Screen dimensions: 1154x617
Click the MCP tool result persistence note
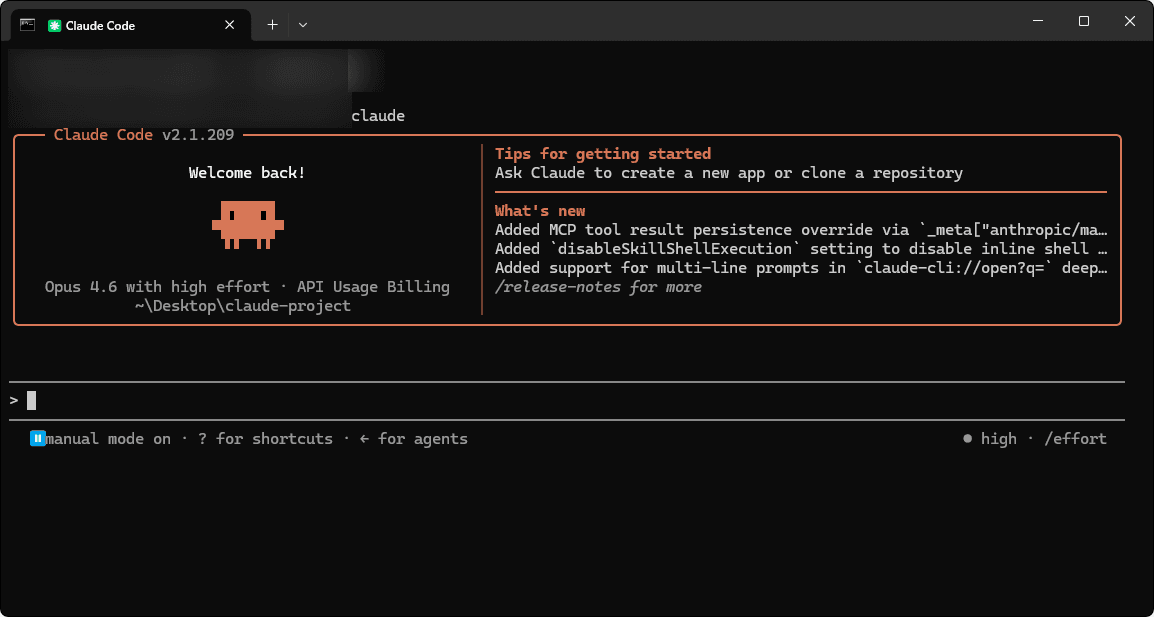(x=801, y=230)
